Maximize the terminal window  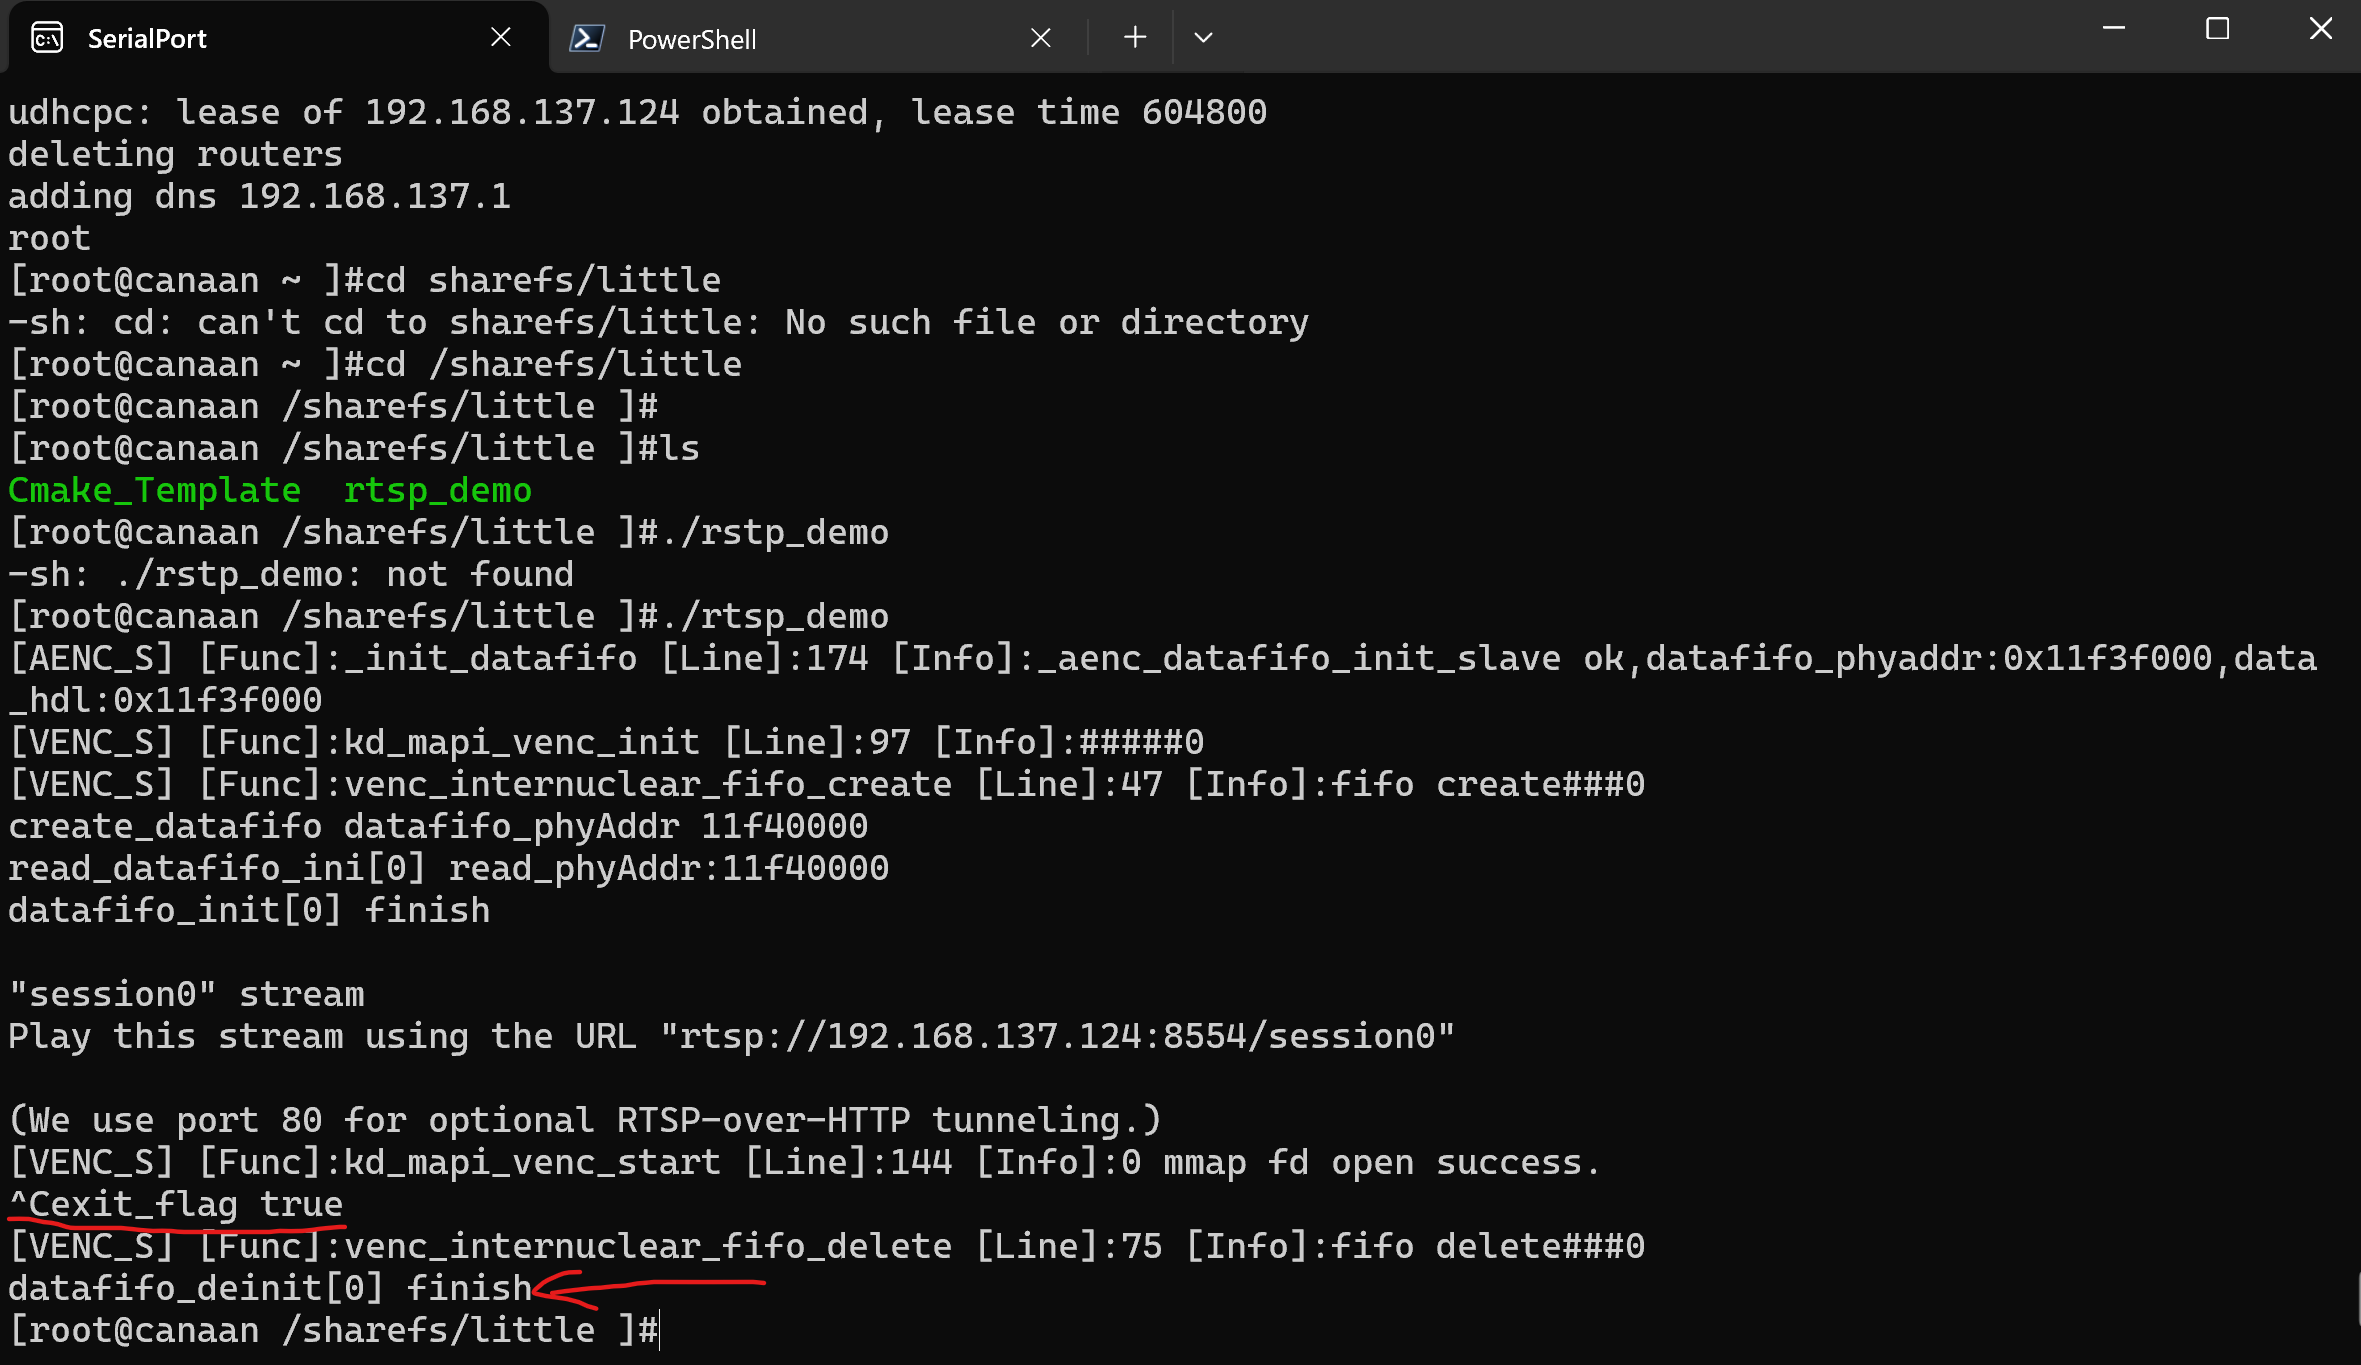point(2217,29)
